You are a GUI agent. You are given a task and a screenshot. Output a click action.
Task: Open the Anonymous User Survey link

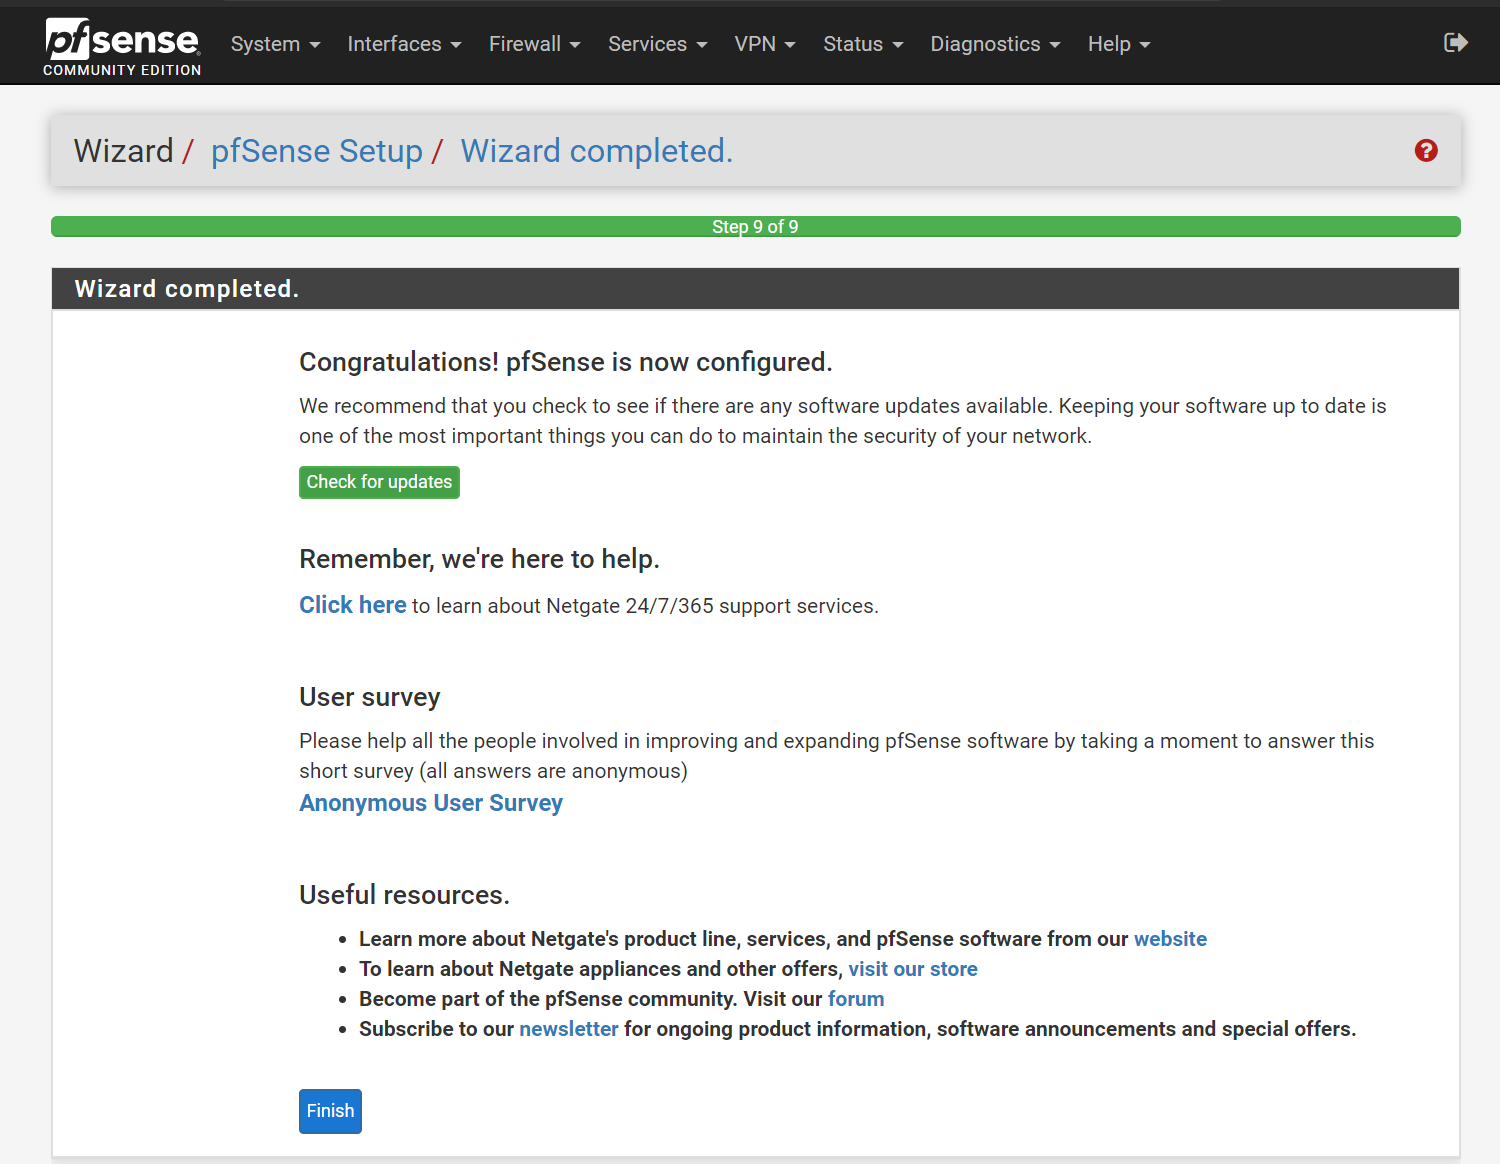pyautogui.click(x=431, y=803)
